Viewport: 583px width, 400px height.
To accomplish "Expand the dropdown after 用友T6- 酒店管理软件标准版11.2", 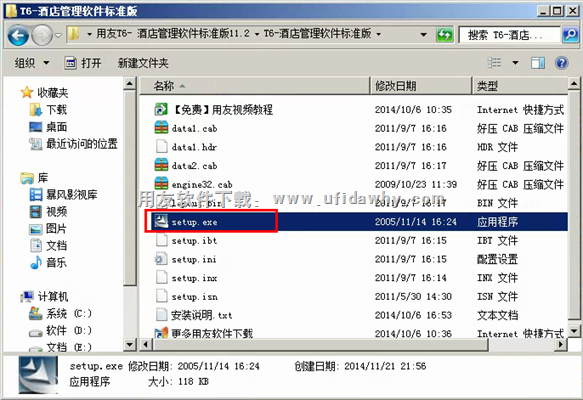I will [x=257, y=34].
